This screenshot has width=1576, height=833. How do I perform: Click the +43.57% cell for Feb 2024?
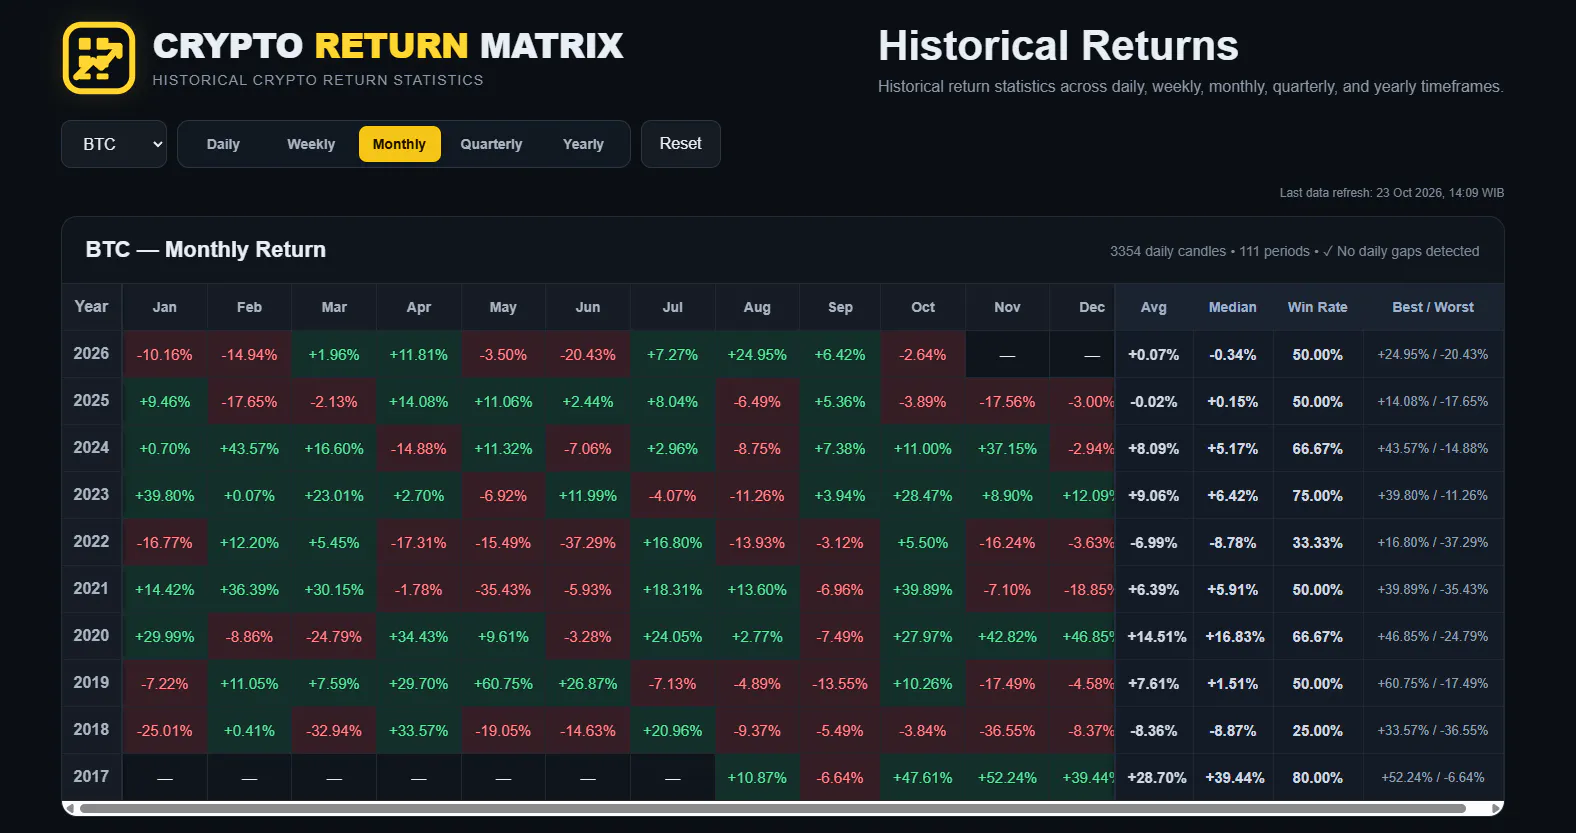coord(250,449)
